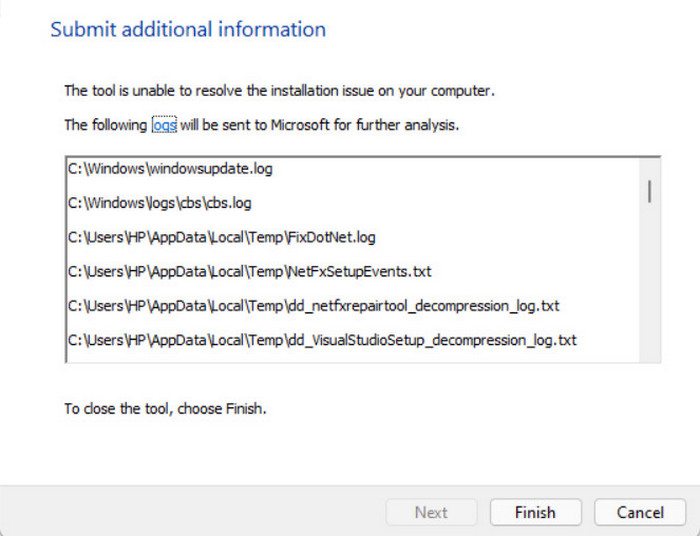Click the "The following" text before logs link

point(106,126)
